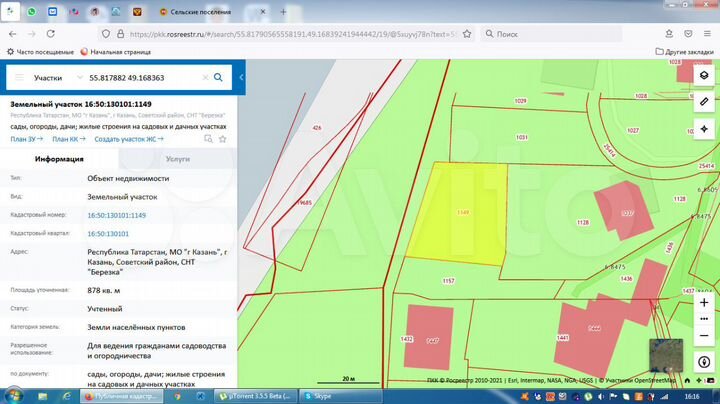Switch basemap using satellite thumbnail
This screenshot has height=404, width=720.
(665, 355)
